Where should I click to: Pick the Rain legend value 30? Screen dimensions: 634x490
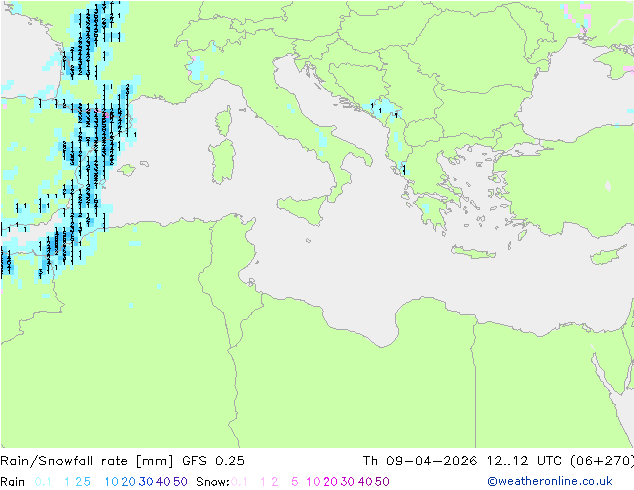click(x=146, y=482)
